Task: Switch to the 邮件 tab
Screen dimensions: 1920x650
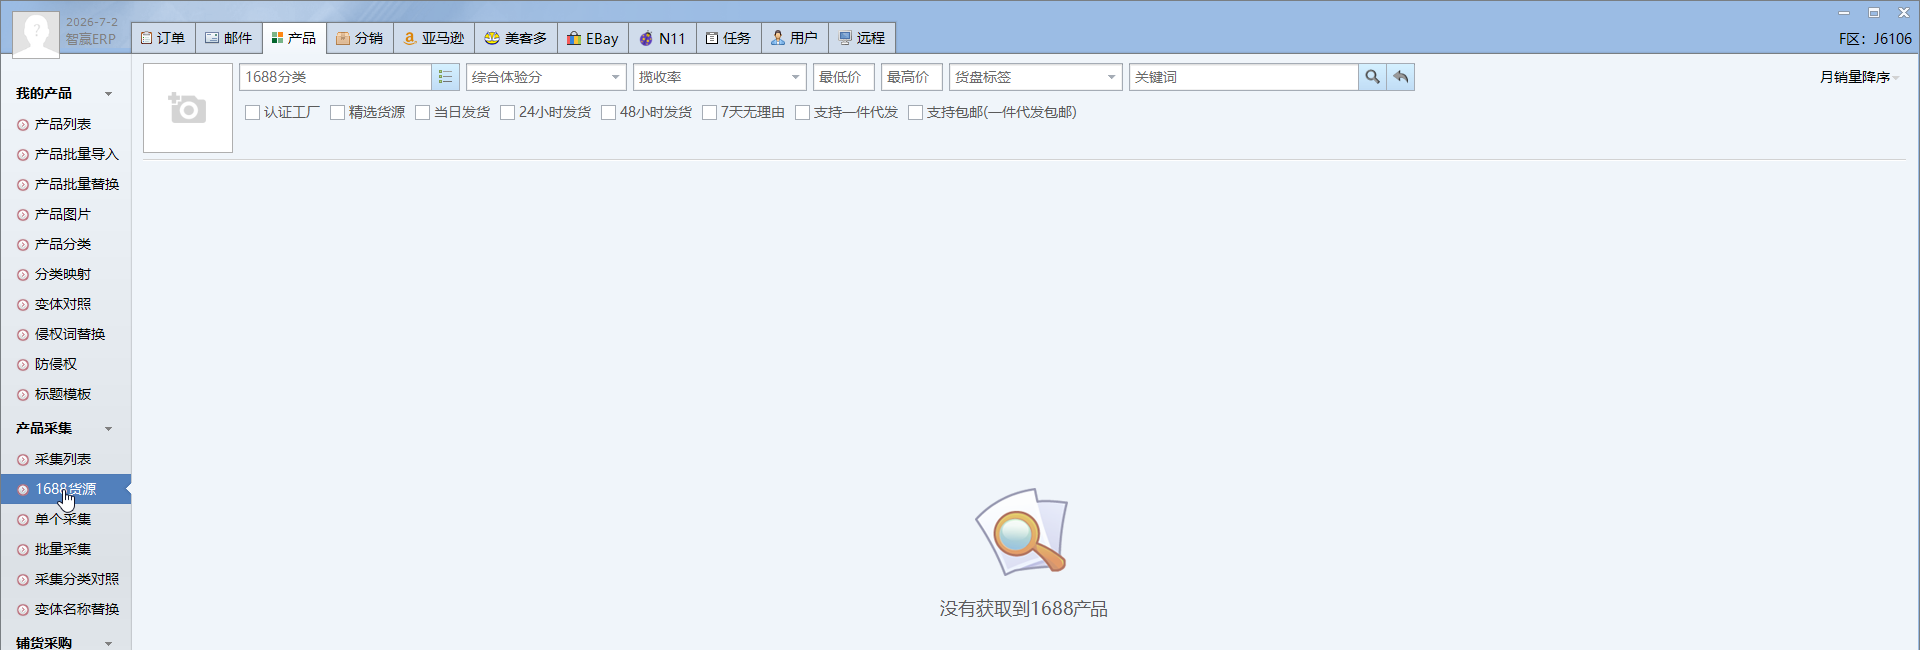Action: click(x=229, y=38)
